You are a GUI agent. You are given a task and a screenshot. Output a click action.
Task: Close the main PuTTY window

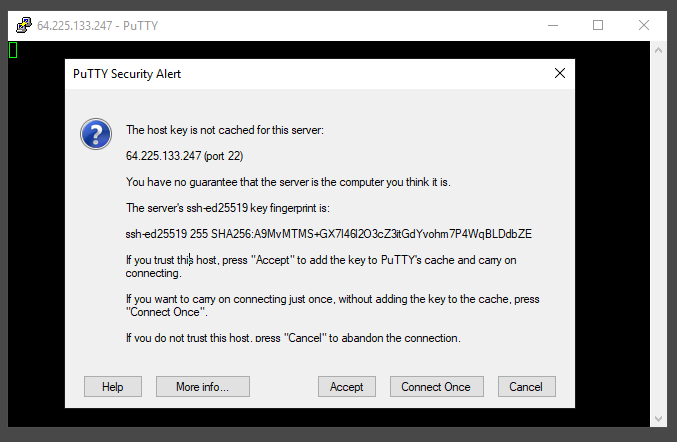[644, 25]
